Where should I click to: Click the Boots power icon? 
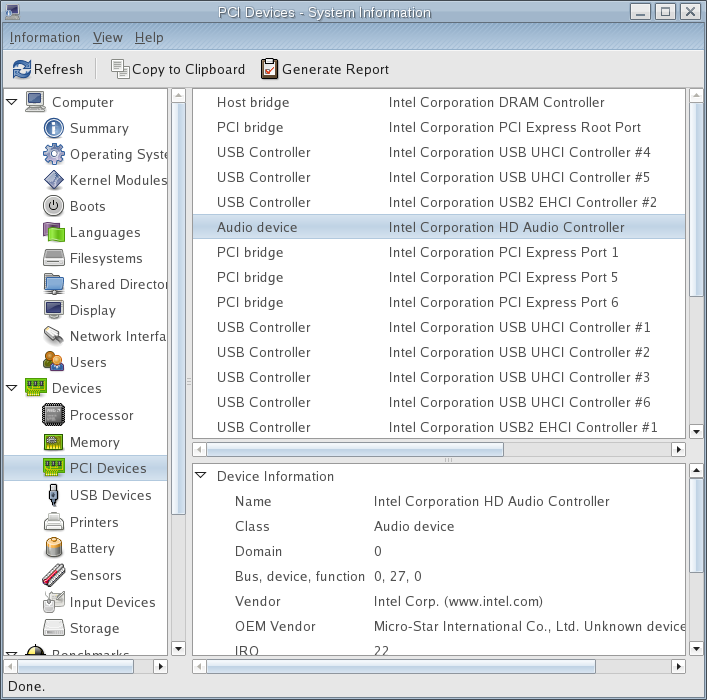point(54,206)
